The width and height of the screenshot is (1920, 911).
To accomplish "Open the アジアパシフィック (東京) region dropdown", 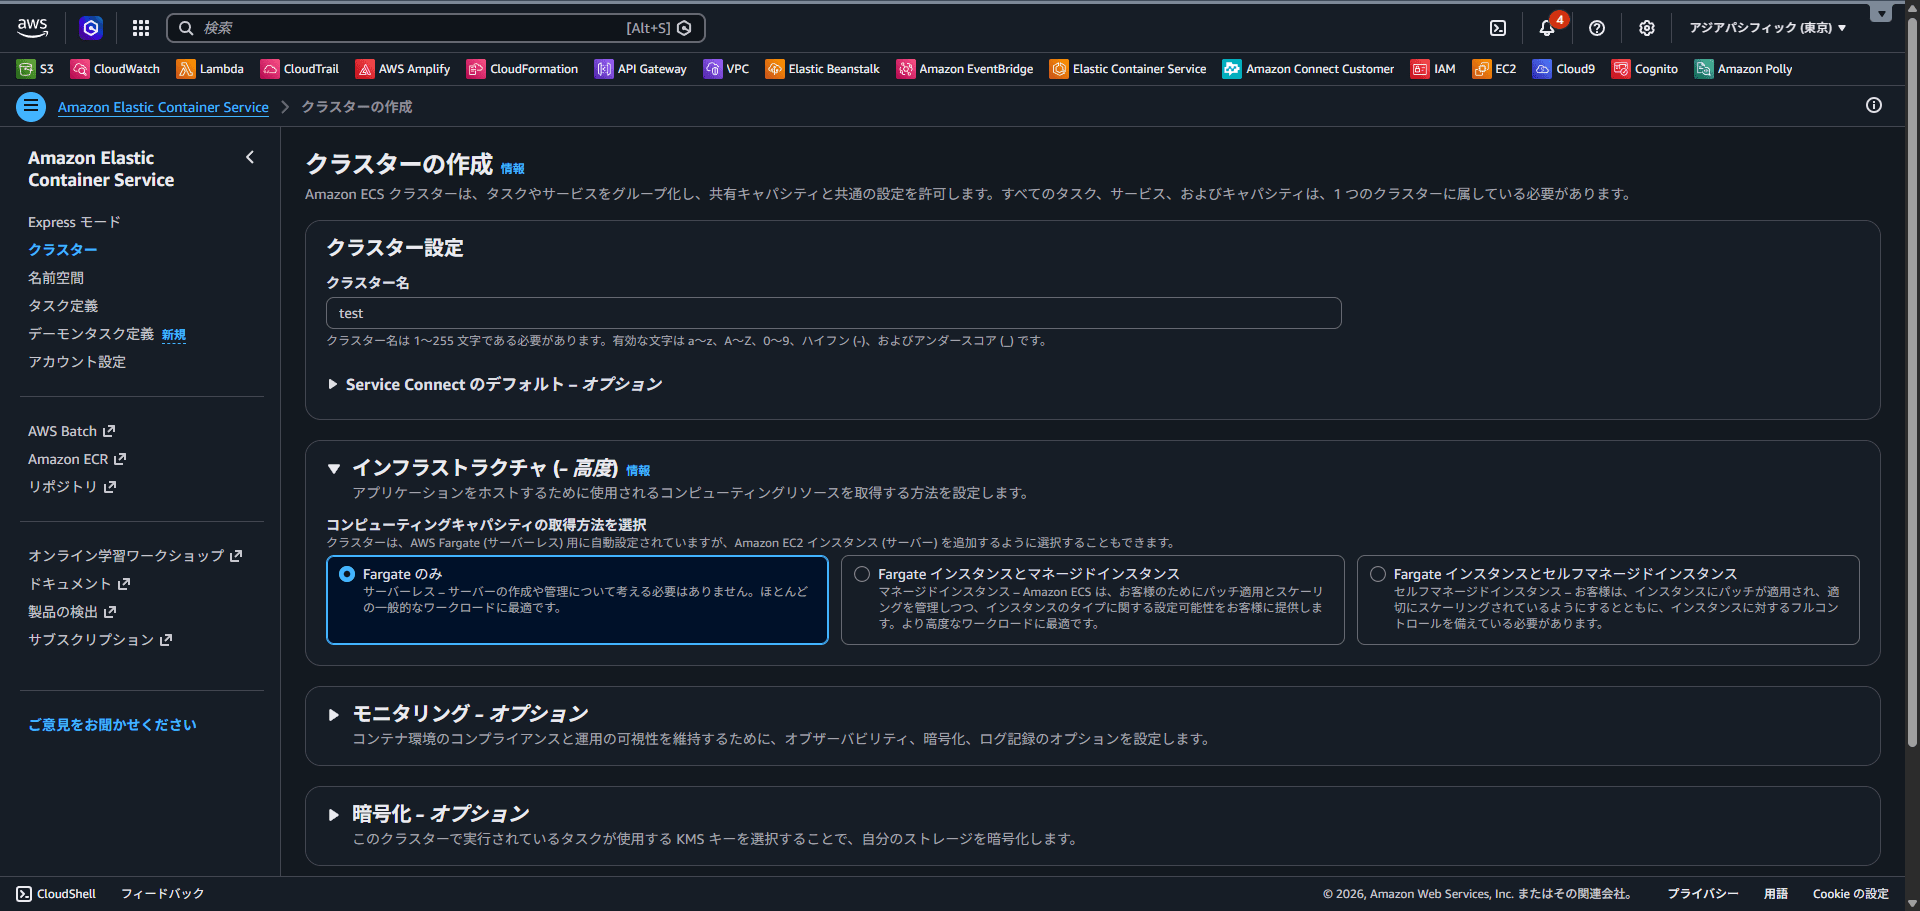I will pos(1768,28).
